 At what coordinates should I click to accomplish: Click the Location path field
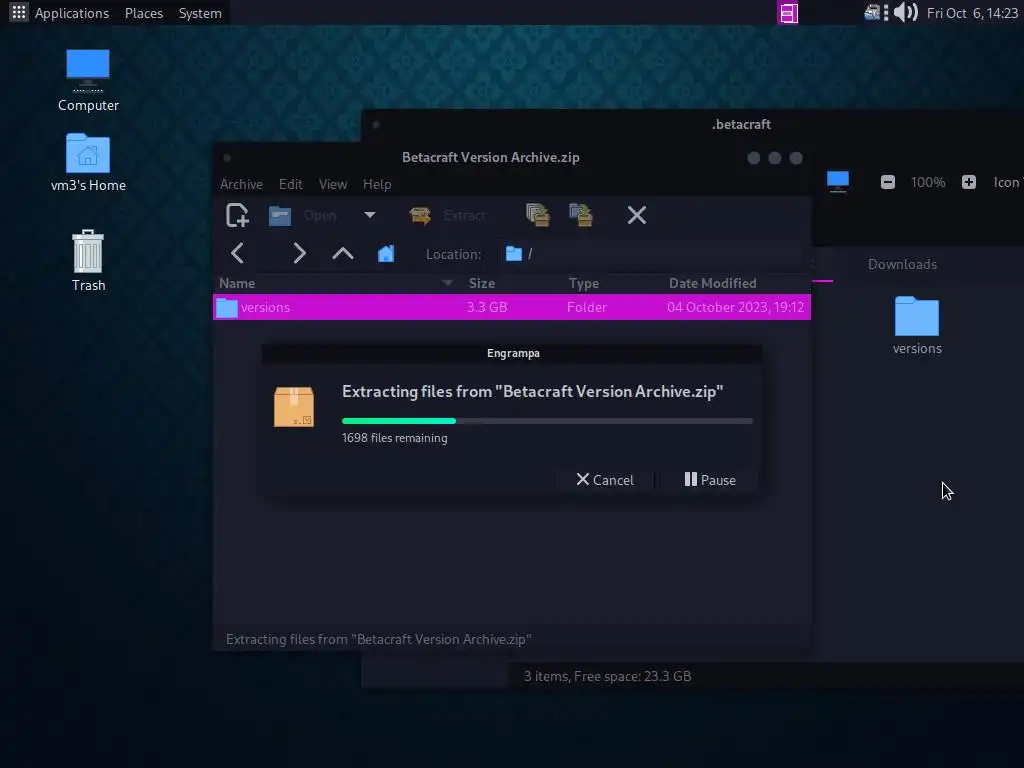650,254
